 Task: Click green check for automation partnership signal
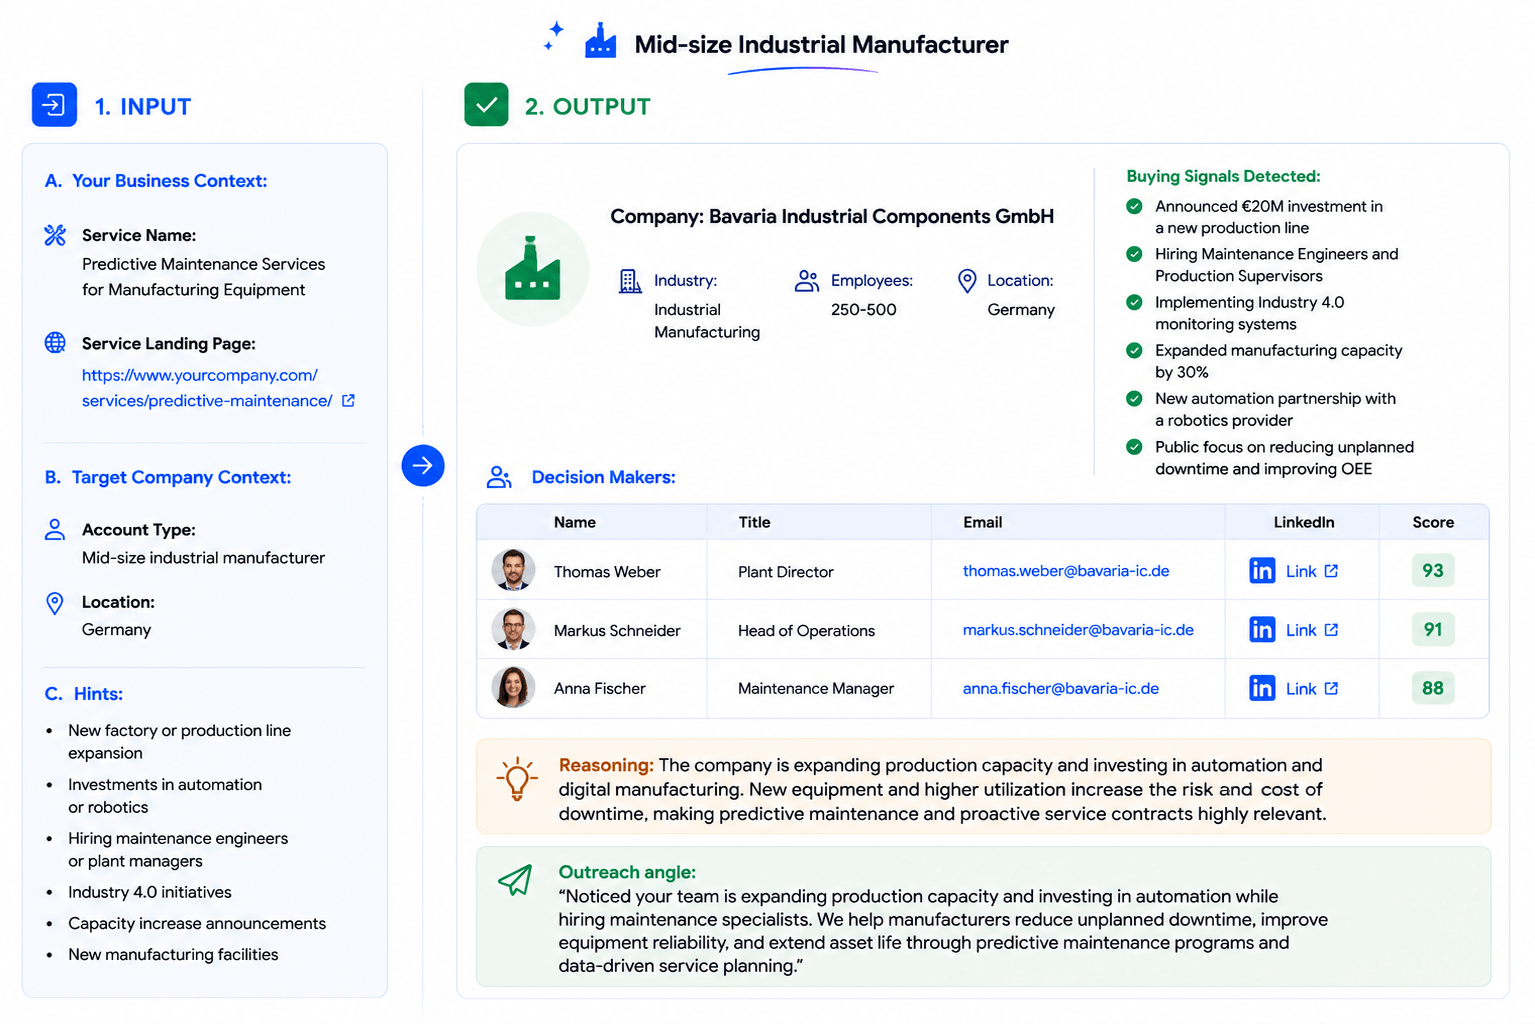(x=1134, y=398)
